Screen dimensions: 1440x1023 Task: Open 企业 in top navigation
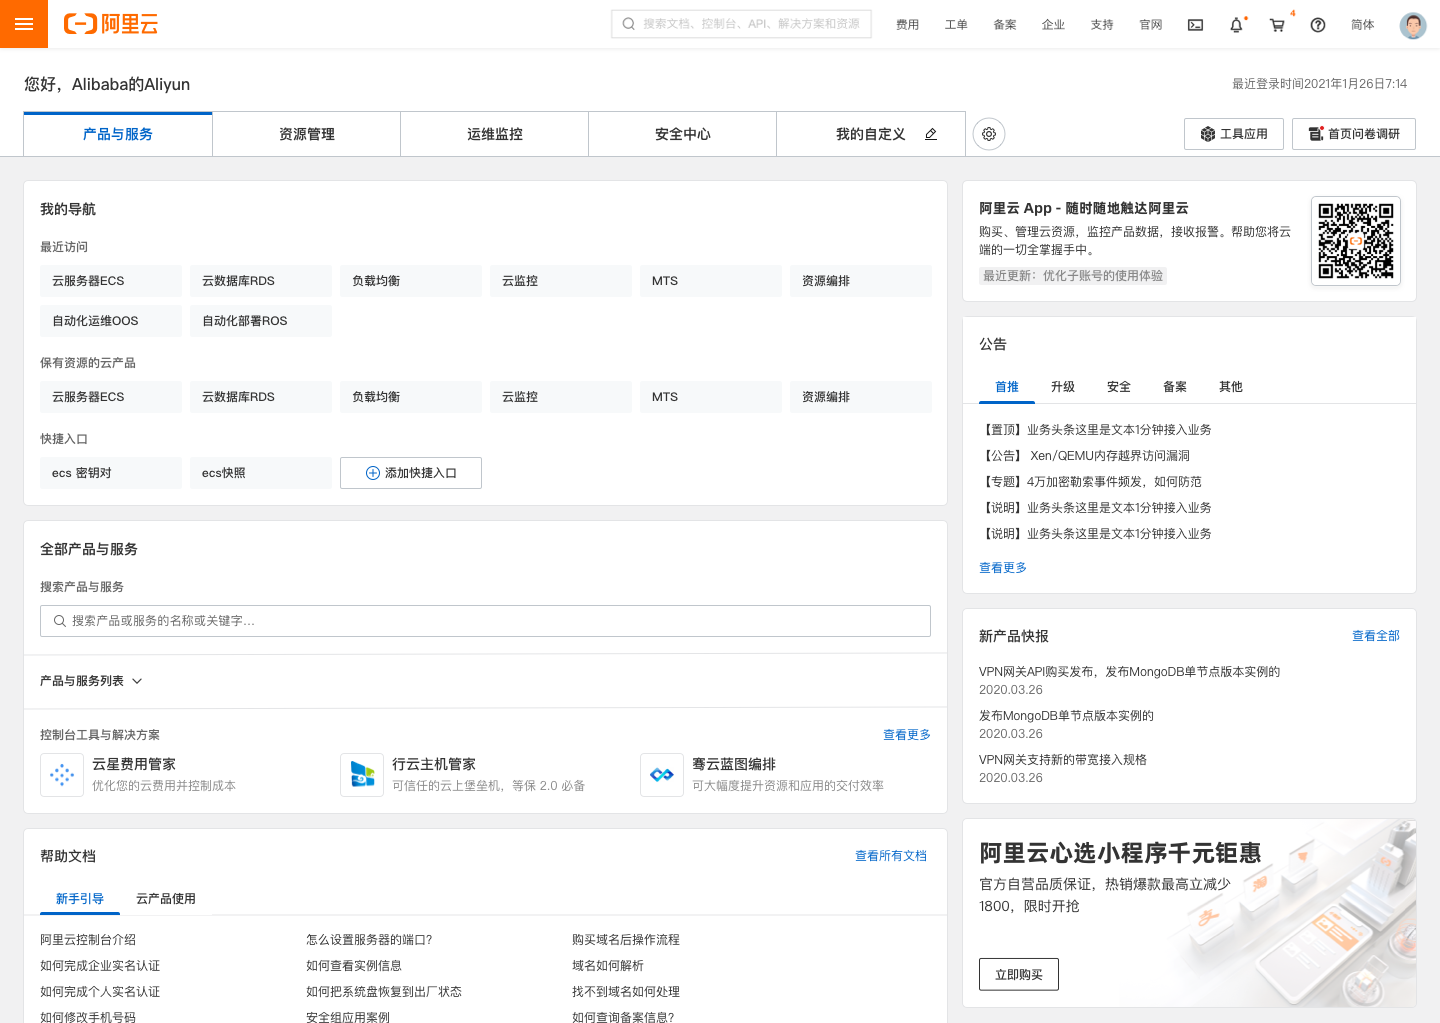point(1053,25)
